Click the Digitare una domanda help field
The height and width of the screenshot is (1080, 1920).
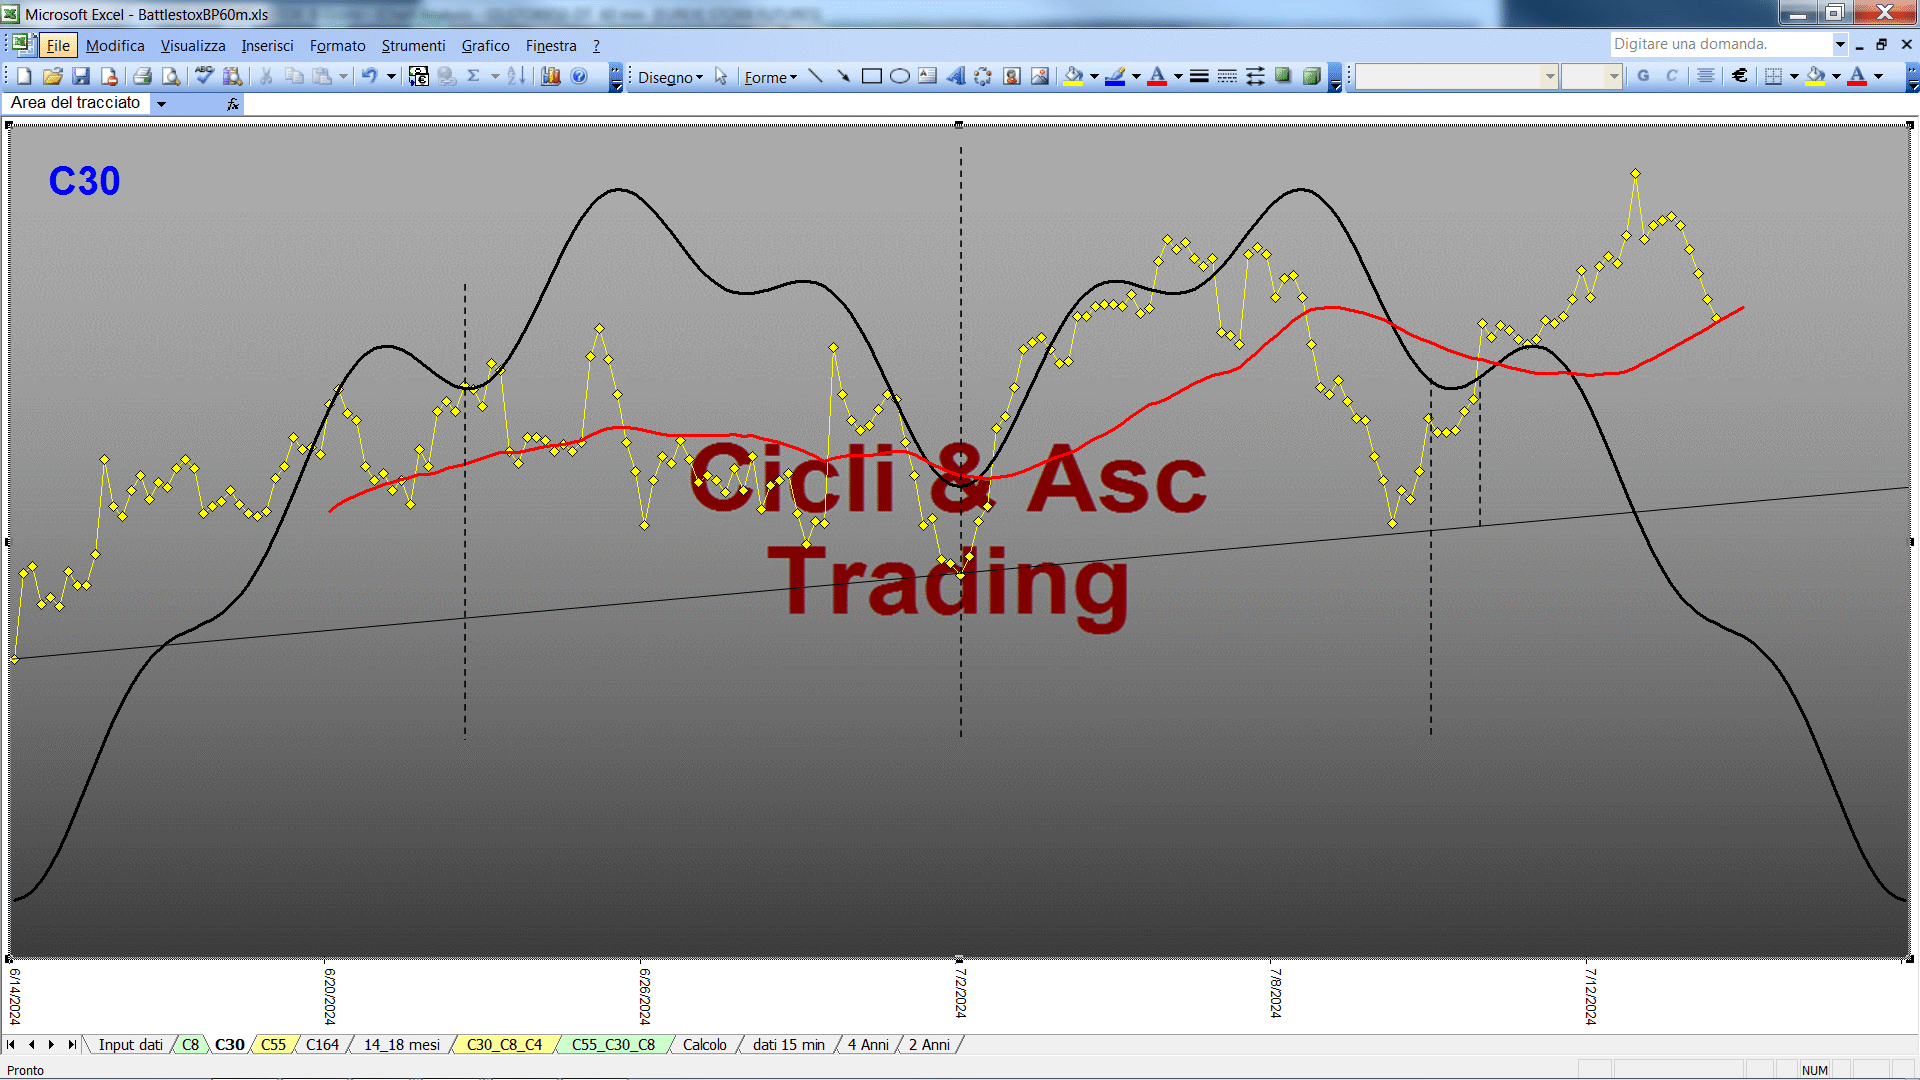(x=1720, y=44)
